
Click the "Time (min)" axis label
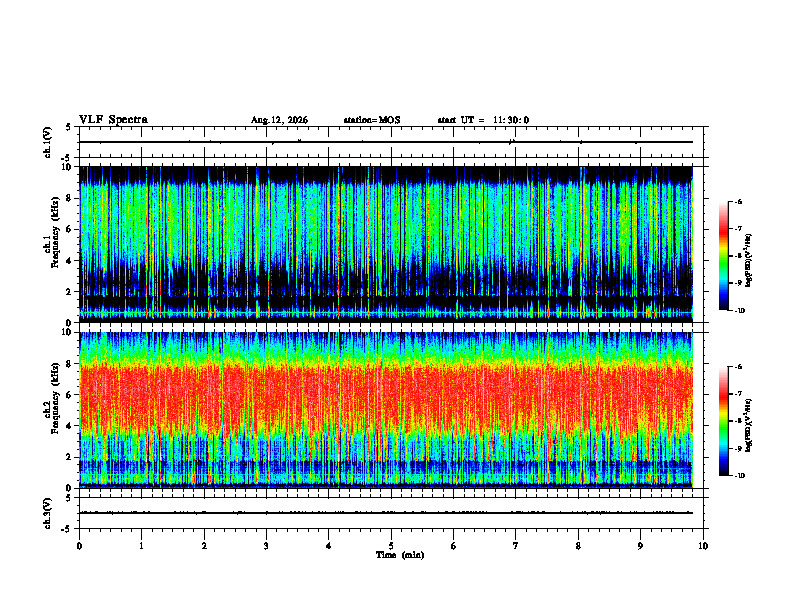coord(400,555)
